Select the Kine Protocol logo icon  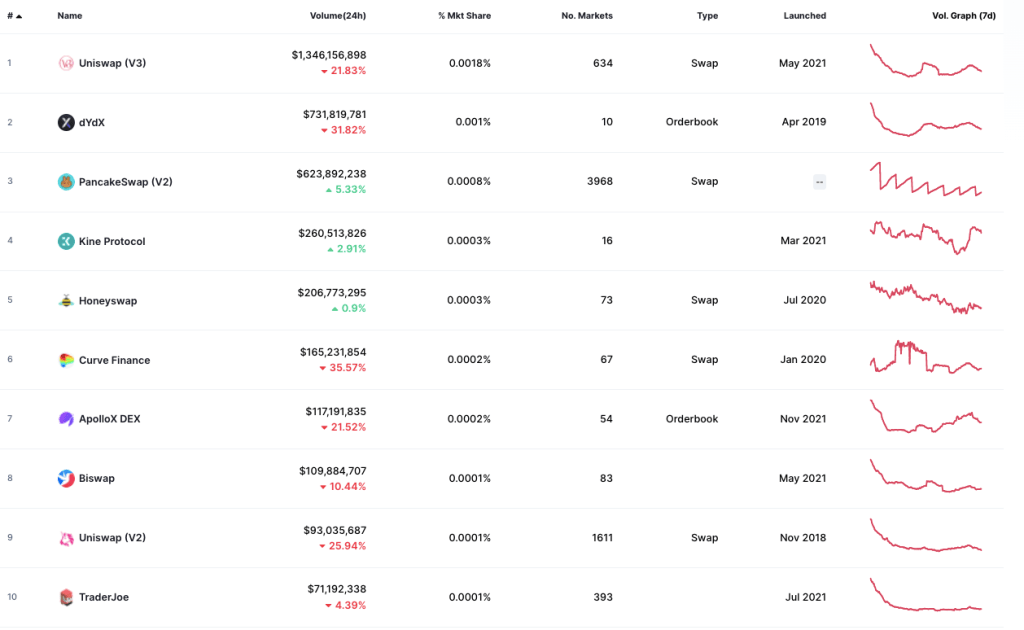pyautogui.click(x=66, y=241)
